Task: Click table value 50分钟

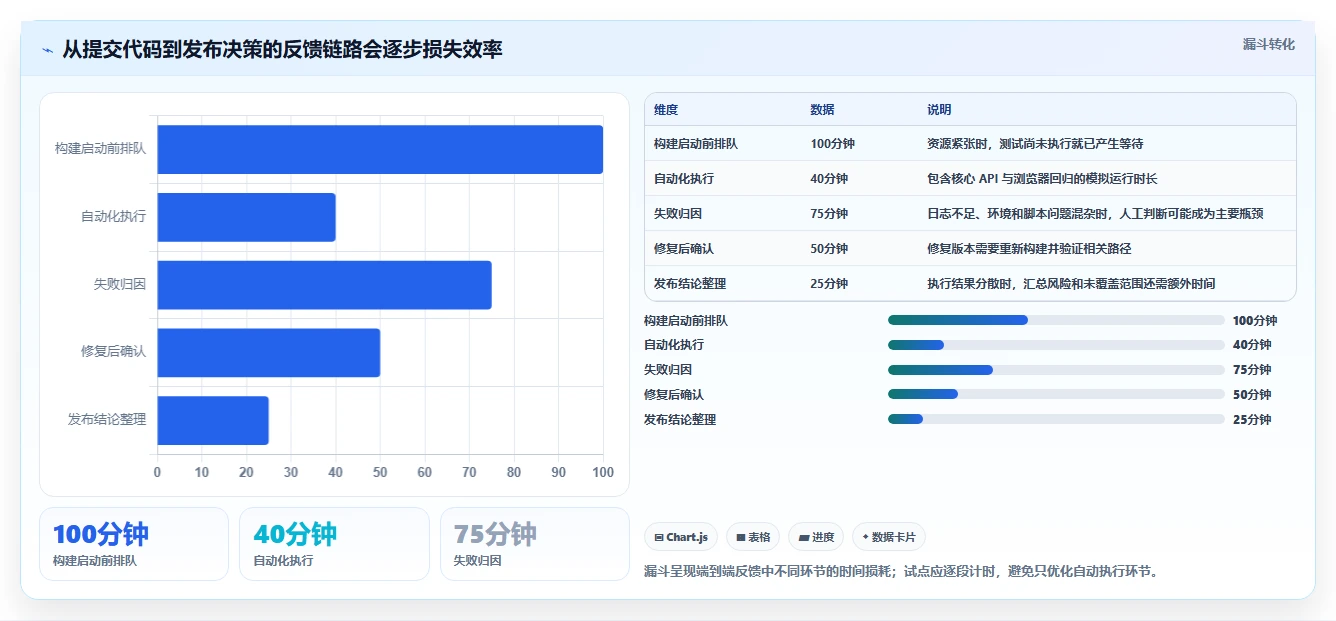Action: pos(829,249)
